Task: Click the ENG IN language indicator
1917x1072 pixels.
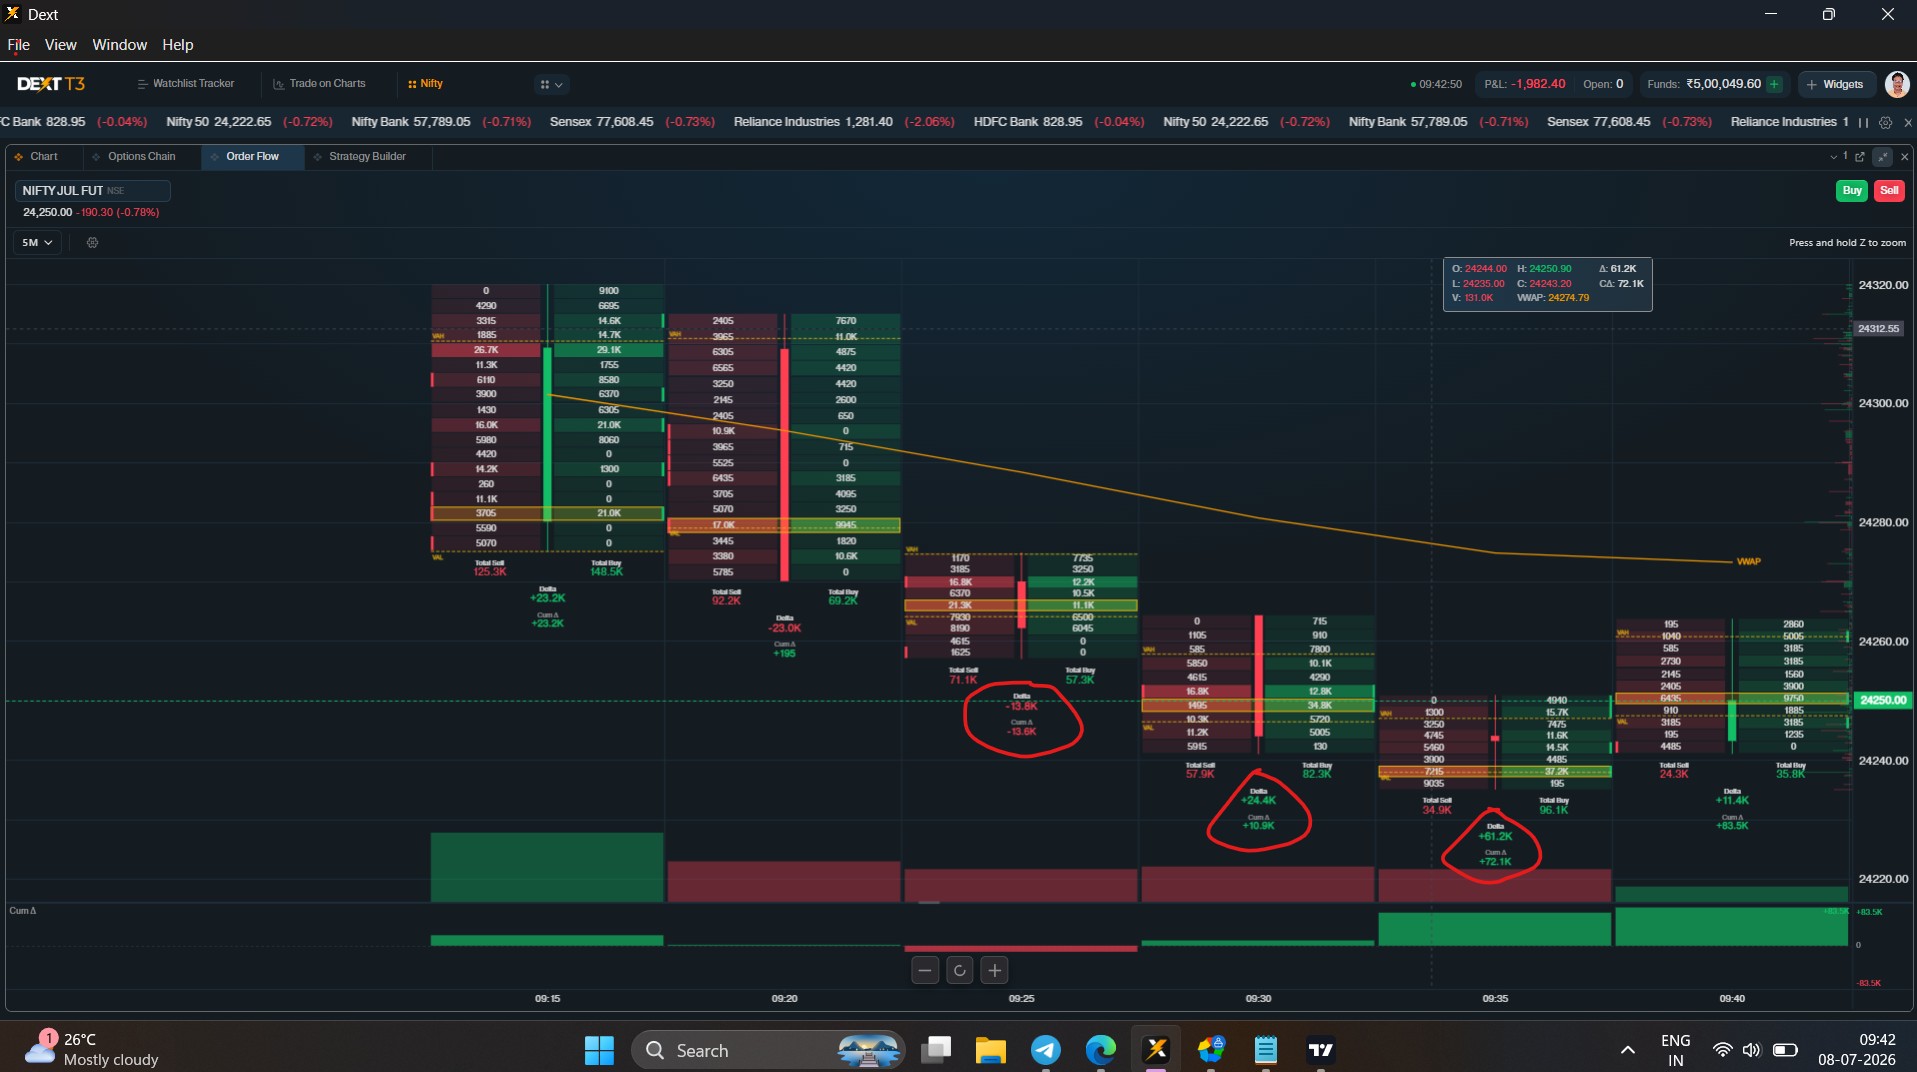Action: (x=1675, y=1050)
